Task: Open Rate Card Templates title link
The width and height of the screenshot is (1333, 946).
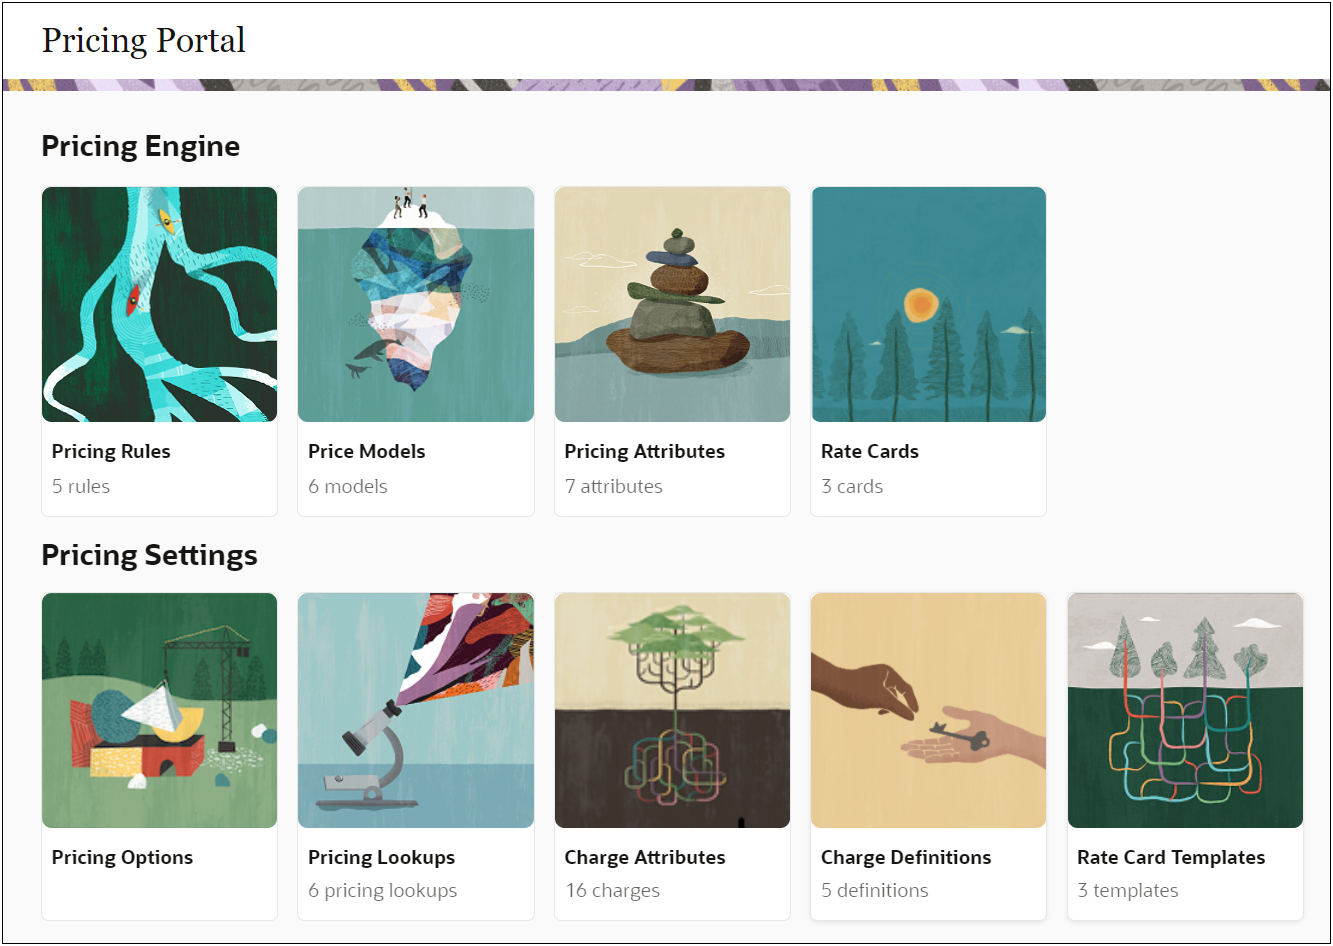Action: tap(1170, 857)
